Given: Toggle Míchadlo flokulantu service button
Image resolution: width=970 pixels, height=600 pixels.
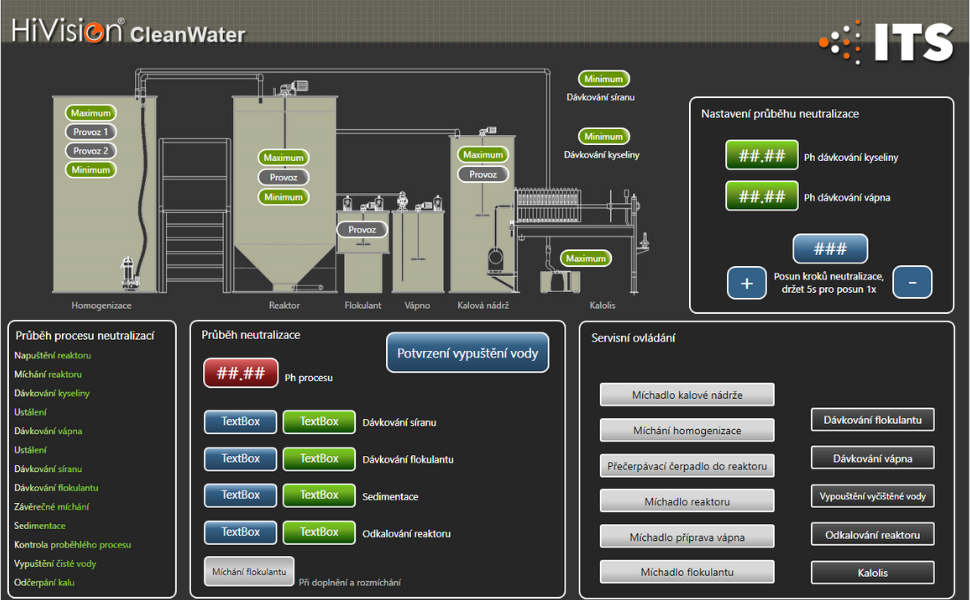Looking at the screenshot, I should tap(687, 572).
